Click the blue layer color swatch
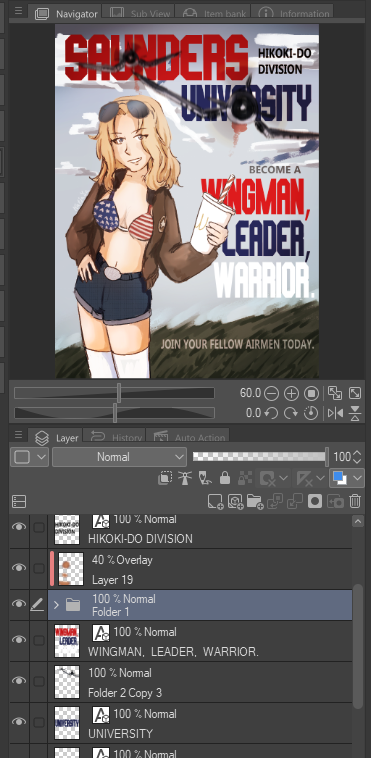This screenshot has width=371, height=758. pos(340,479)
